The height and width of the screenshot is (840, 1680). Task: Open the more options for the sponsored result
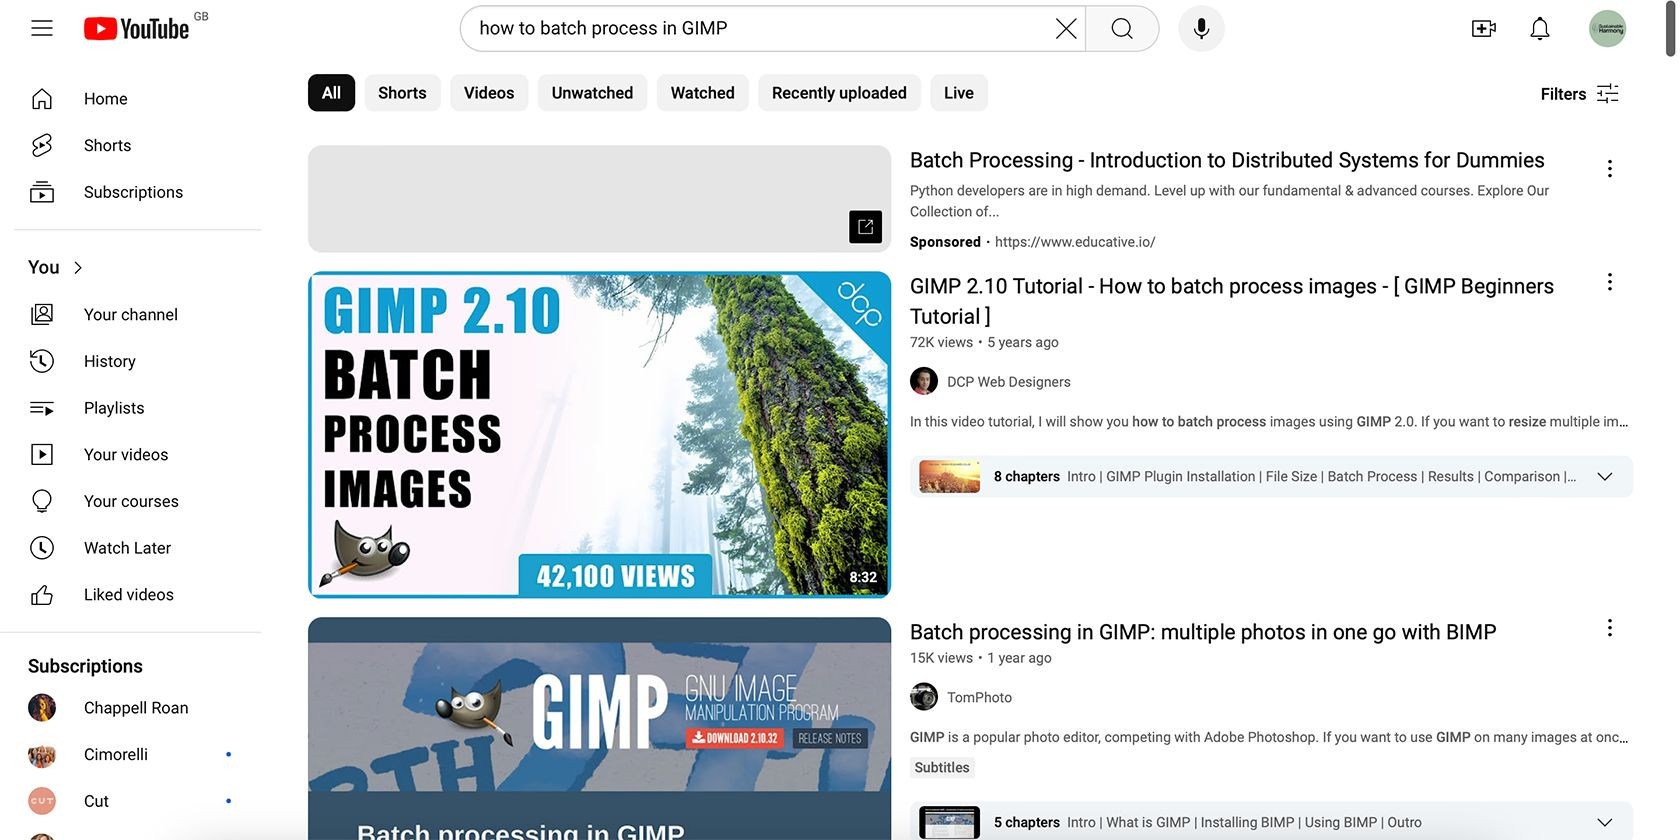1609,168
